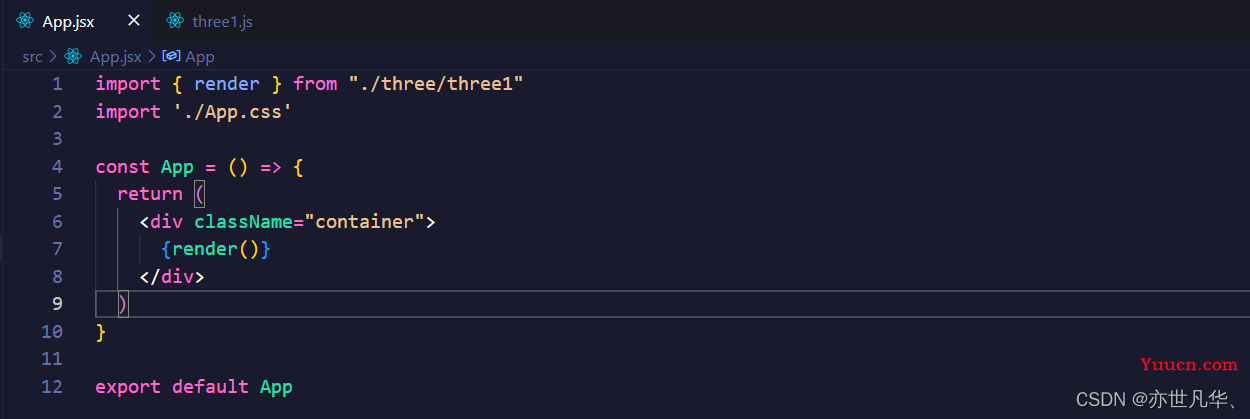Place cursor on render() call in line 7
Image resolution: width=1250 pixels, height=419 pixels.
[x=215, y=248]
